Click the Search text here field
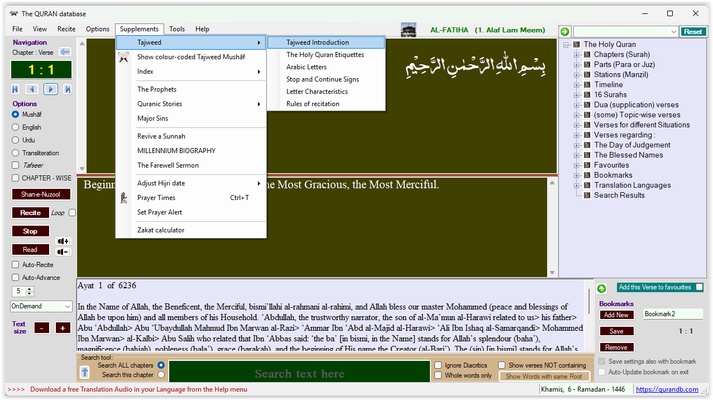Image resolution: width=713 pixels, height=400 pixels. click(299, 373)
